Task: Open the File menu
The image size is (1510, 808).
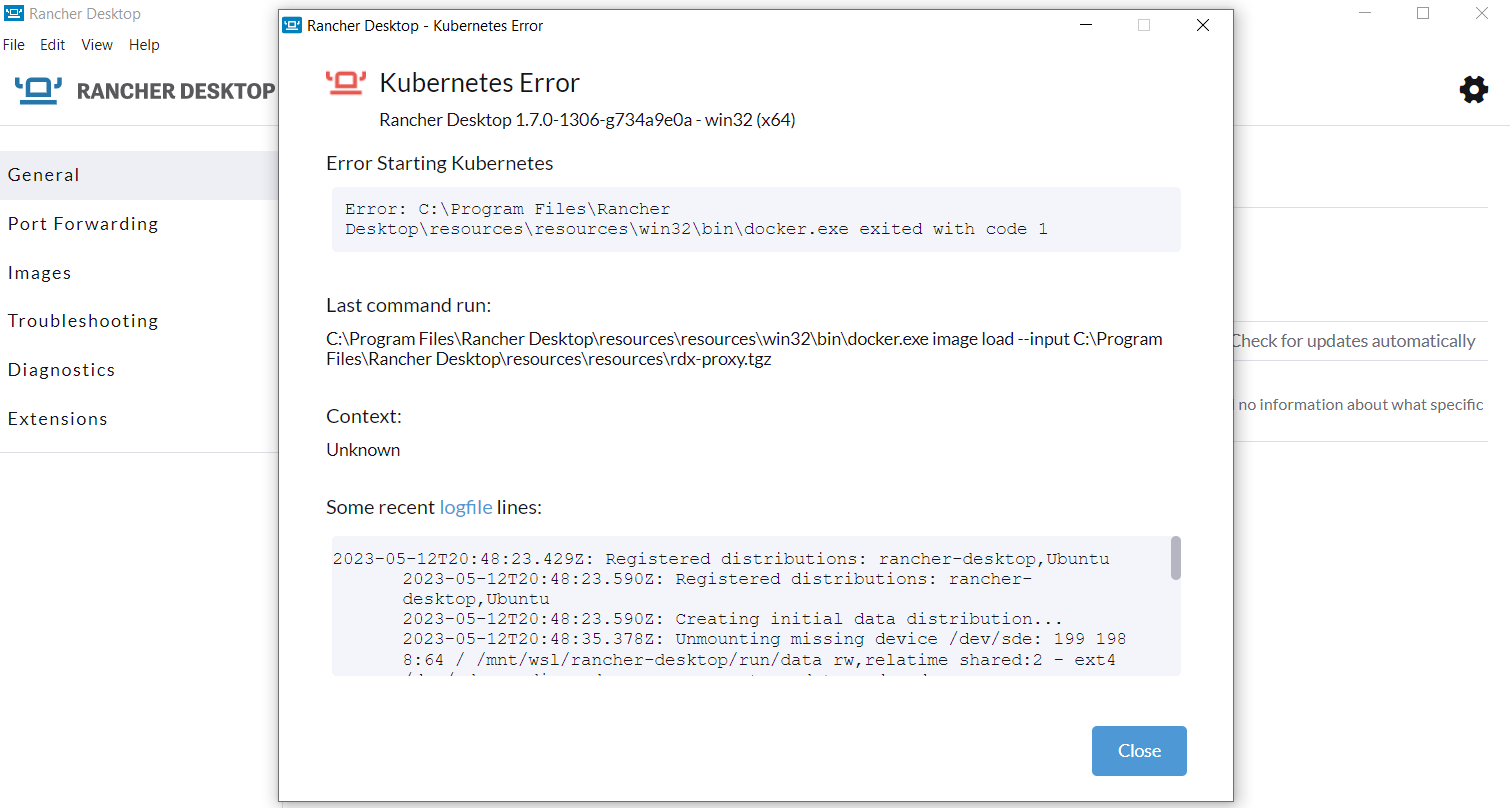Action: 14,44
